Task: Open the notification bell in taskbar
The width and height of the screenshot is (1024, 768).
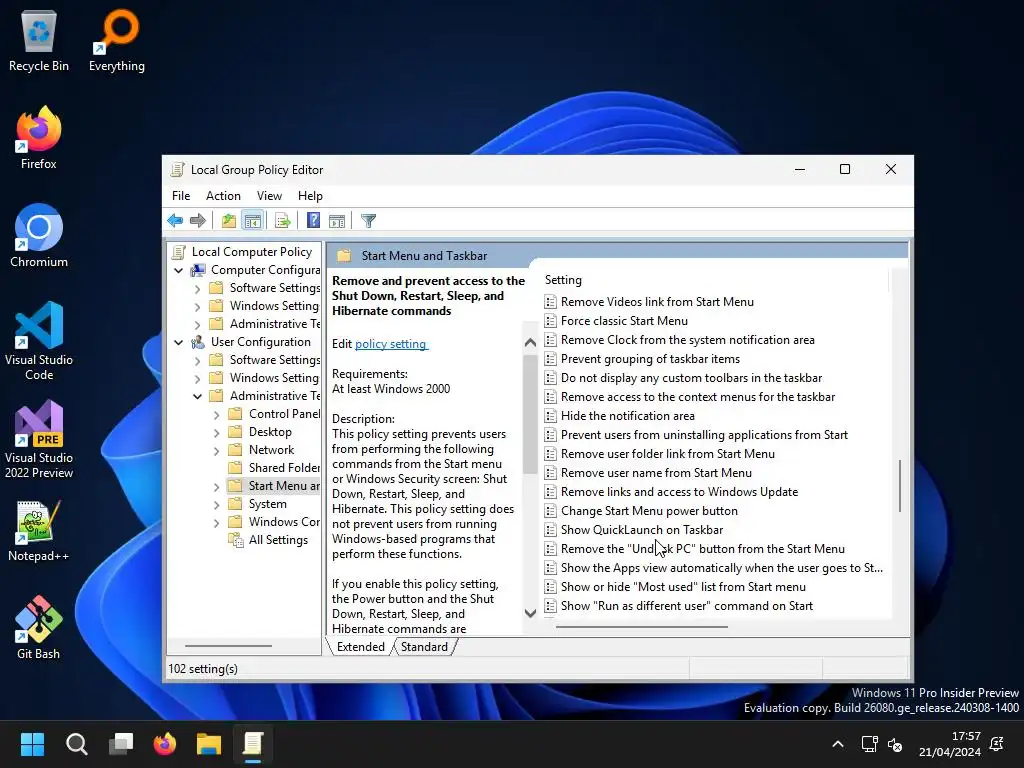Action: tap(997, 744)
